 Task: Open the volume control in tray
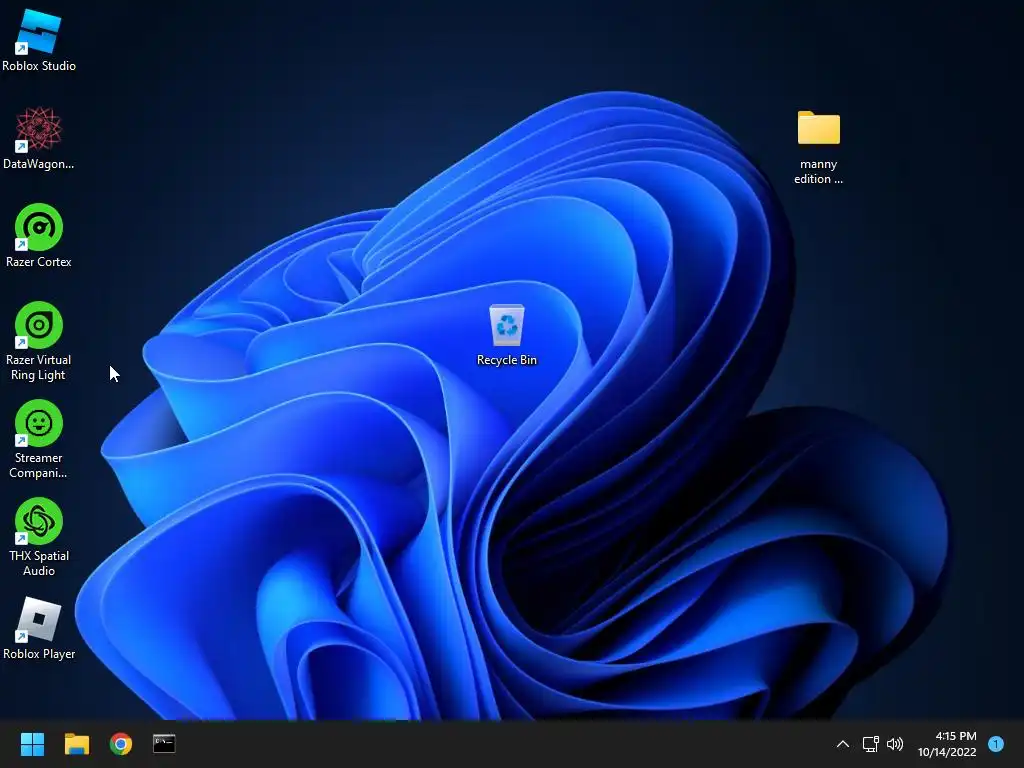point(895,744)
